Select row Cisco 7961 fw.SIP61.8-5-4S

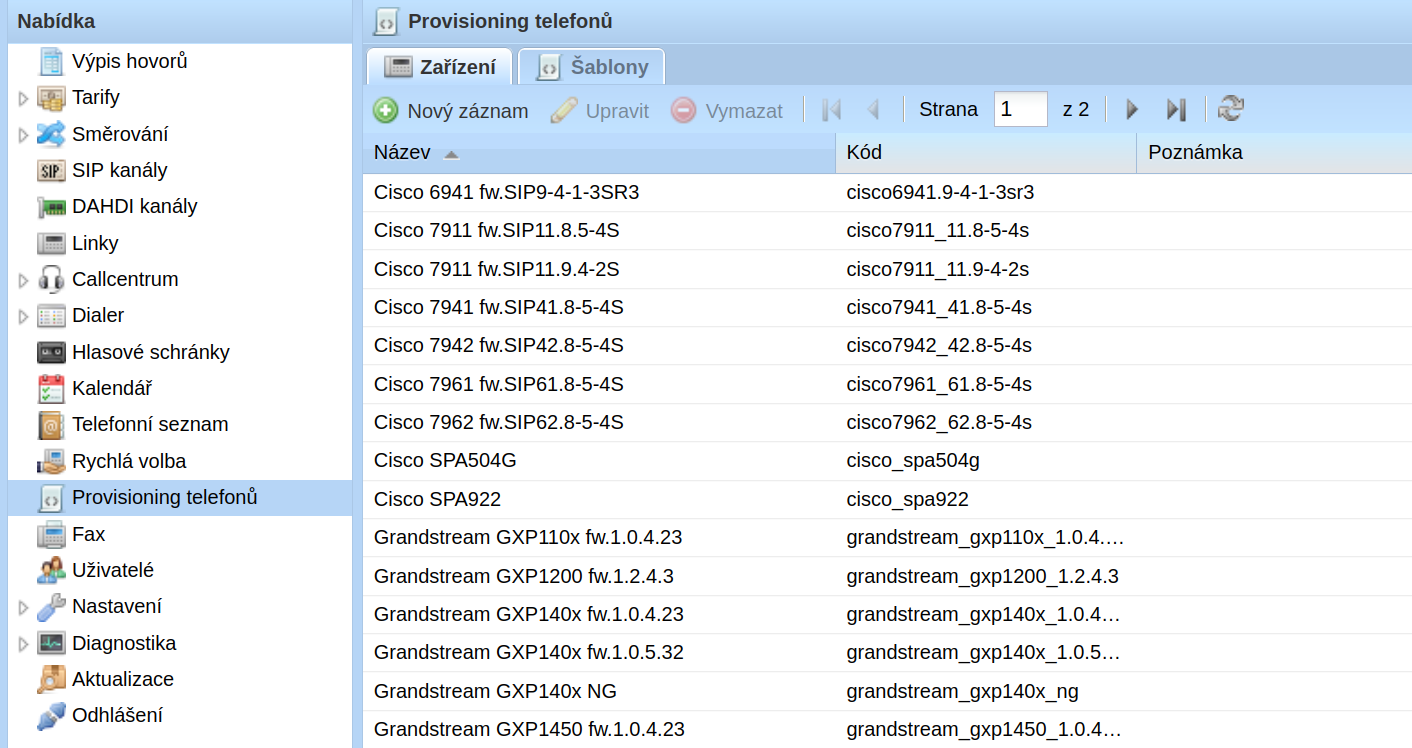click(x=887, y=384)
